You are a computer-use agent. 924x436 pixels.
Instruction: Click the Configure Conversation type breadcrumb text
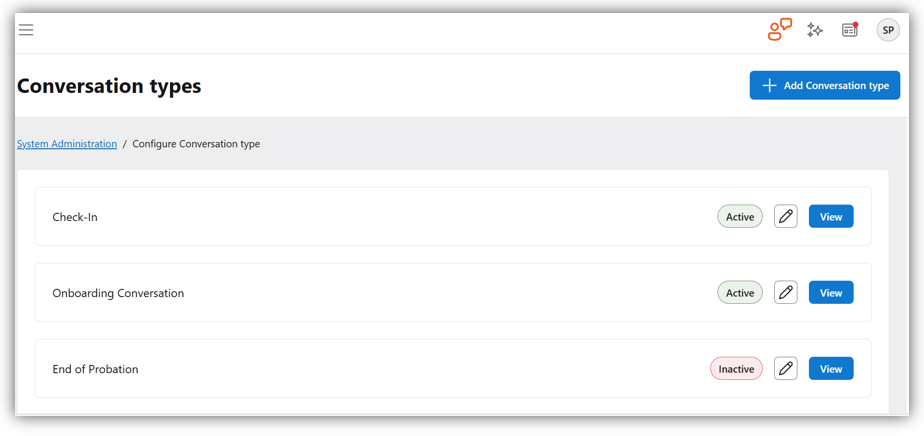click(196, 144)
